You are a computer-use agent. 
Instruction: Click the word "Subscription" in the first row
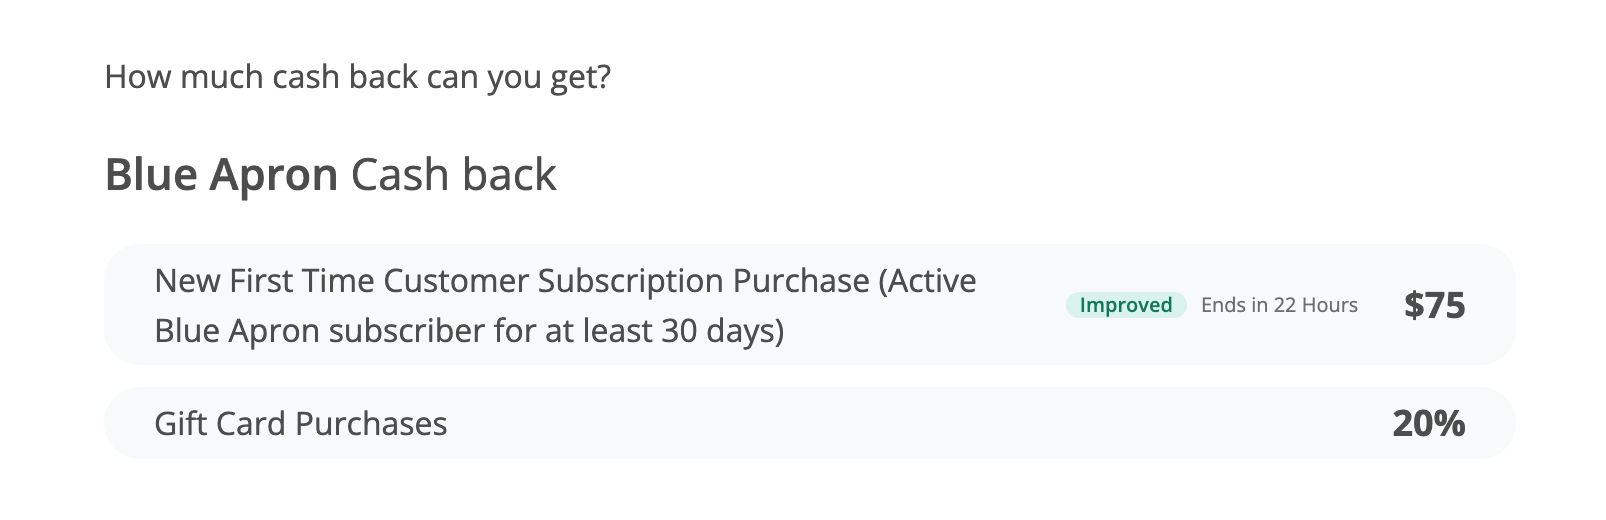tap(630, 282)
